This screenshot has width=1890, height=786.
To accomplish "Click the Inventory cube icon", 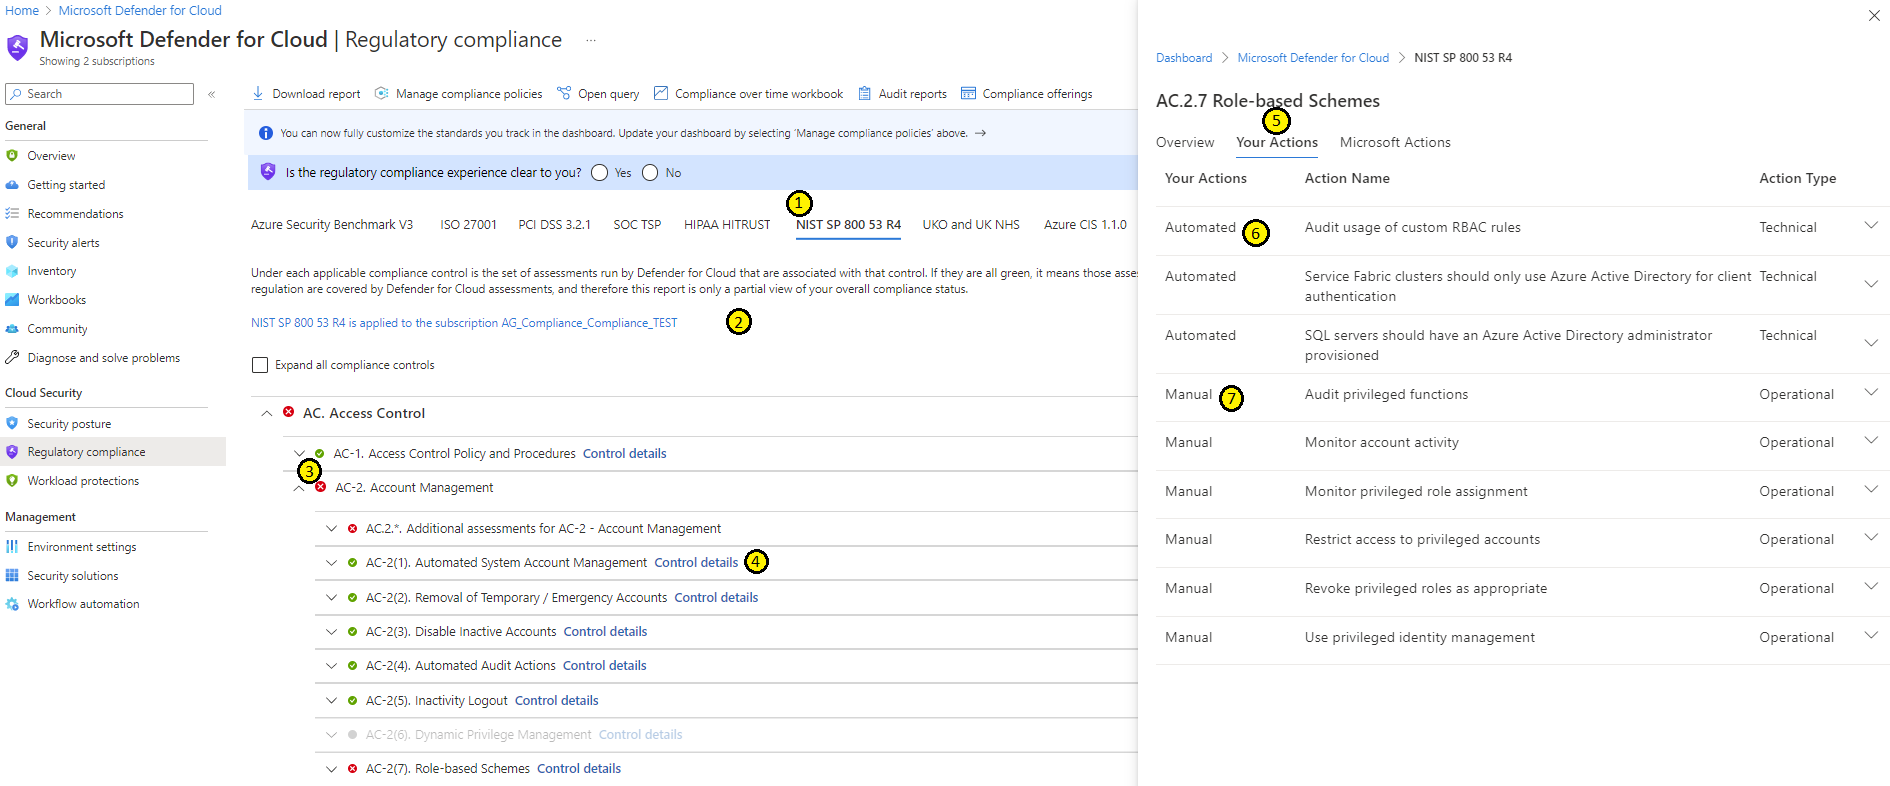I will pos(12,271).
